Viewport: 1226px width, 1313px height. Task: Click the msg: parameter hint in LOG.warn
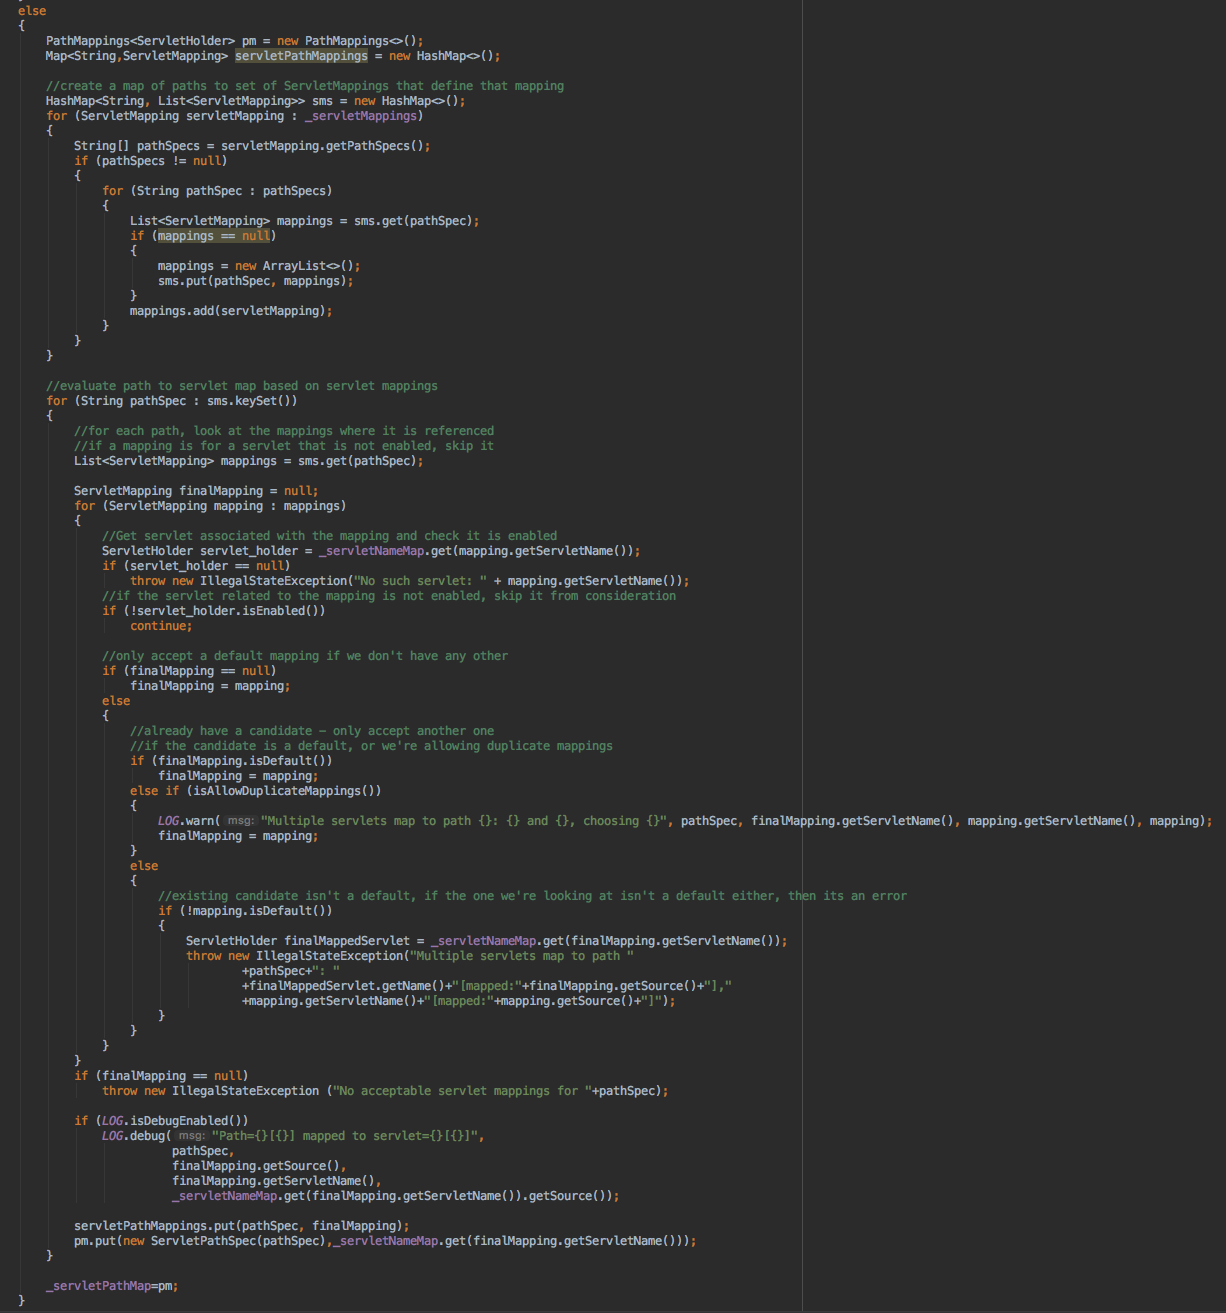click(240, 821)
